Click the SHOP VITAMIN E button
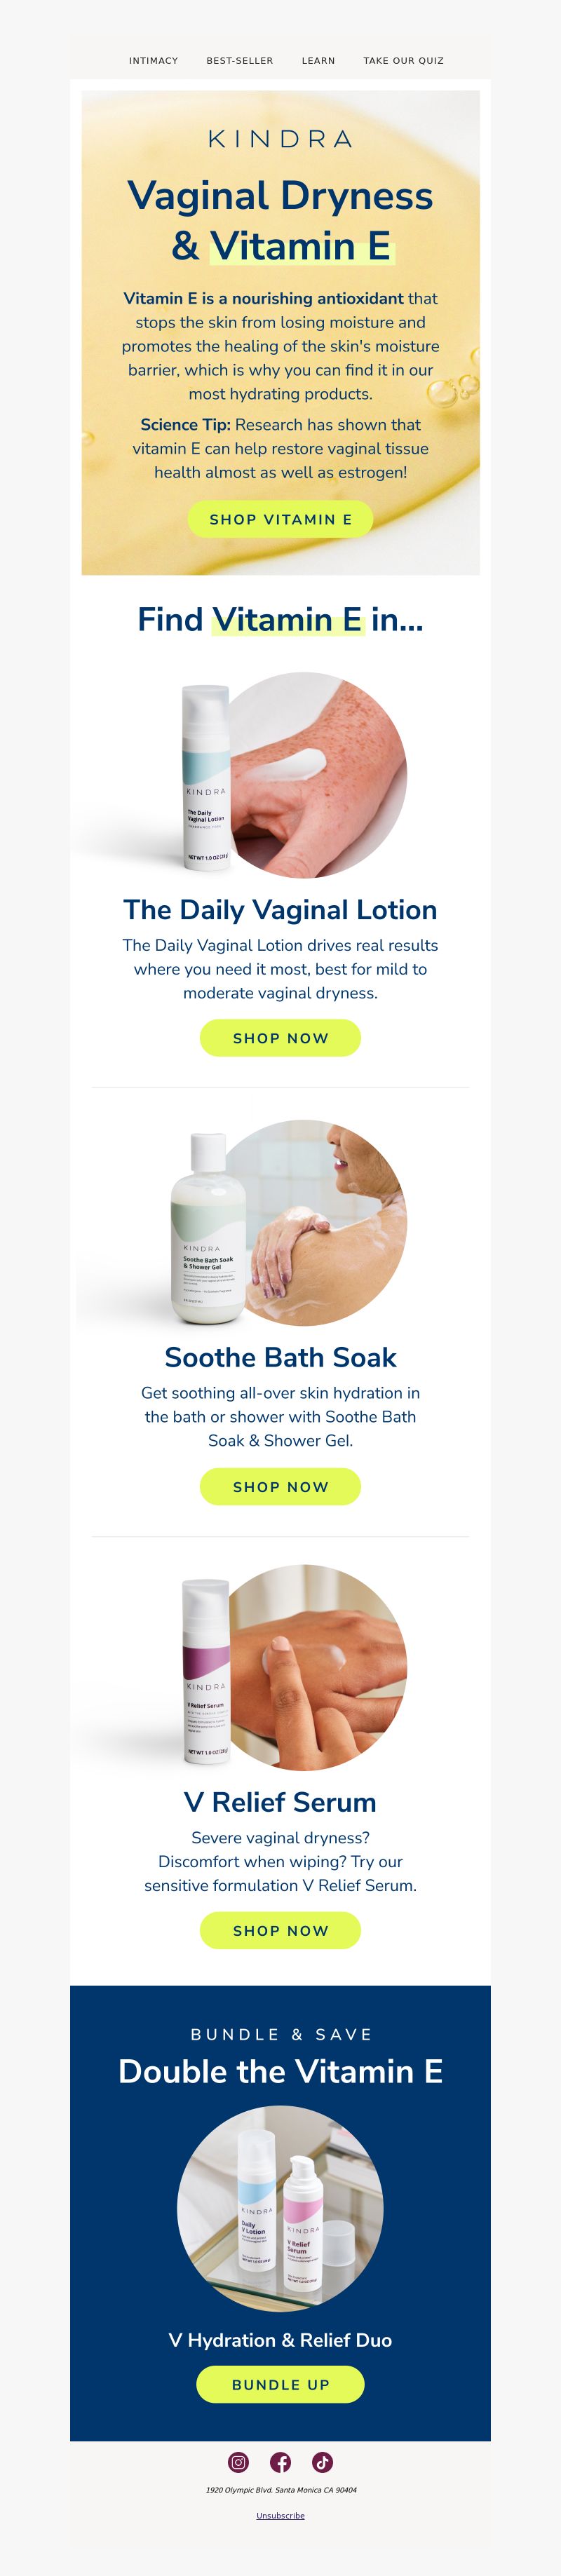Screen dimensions: 561x2576 (280, 519)
